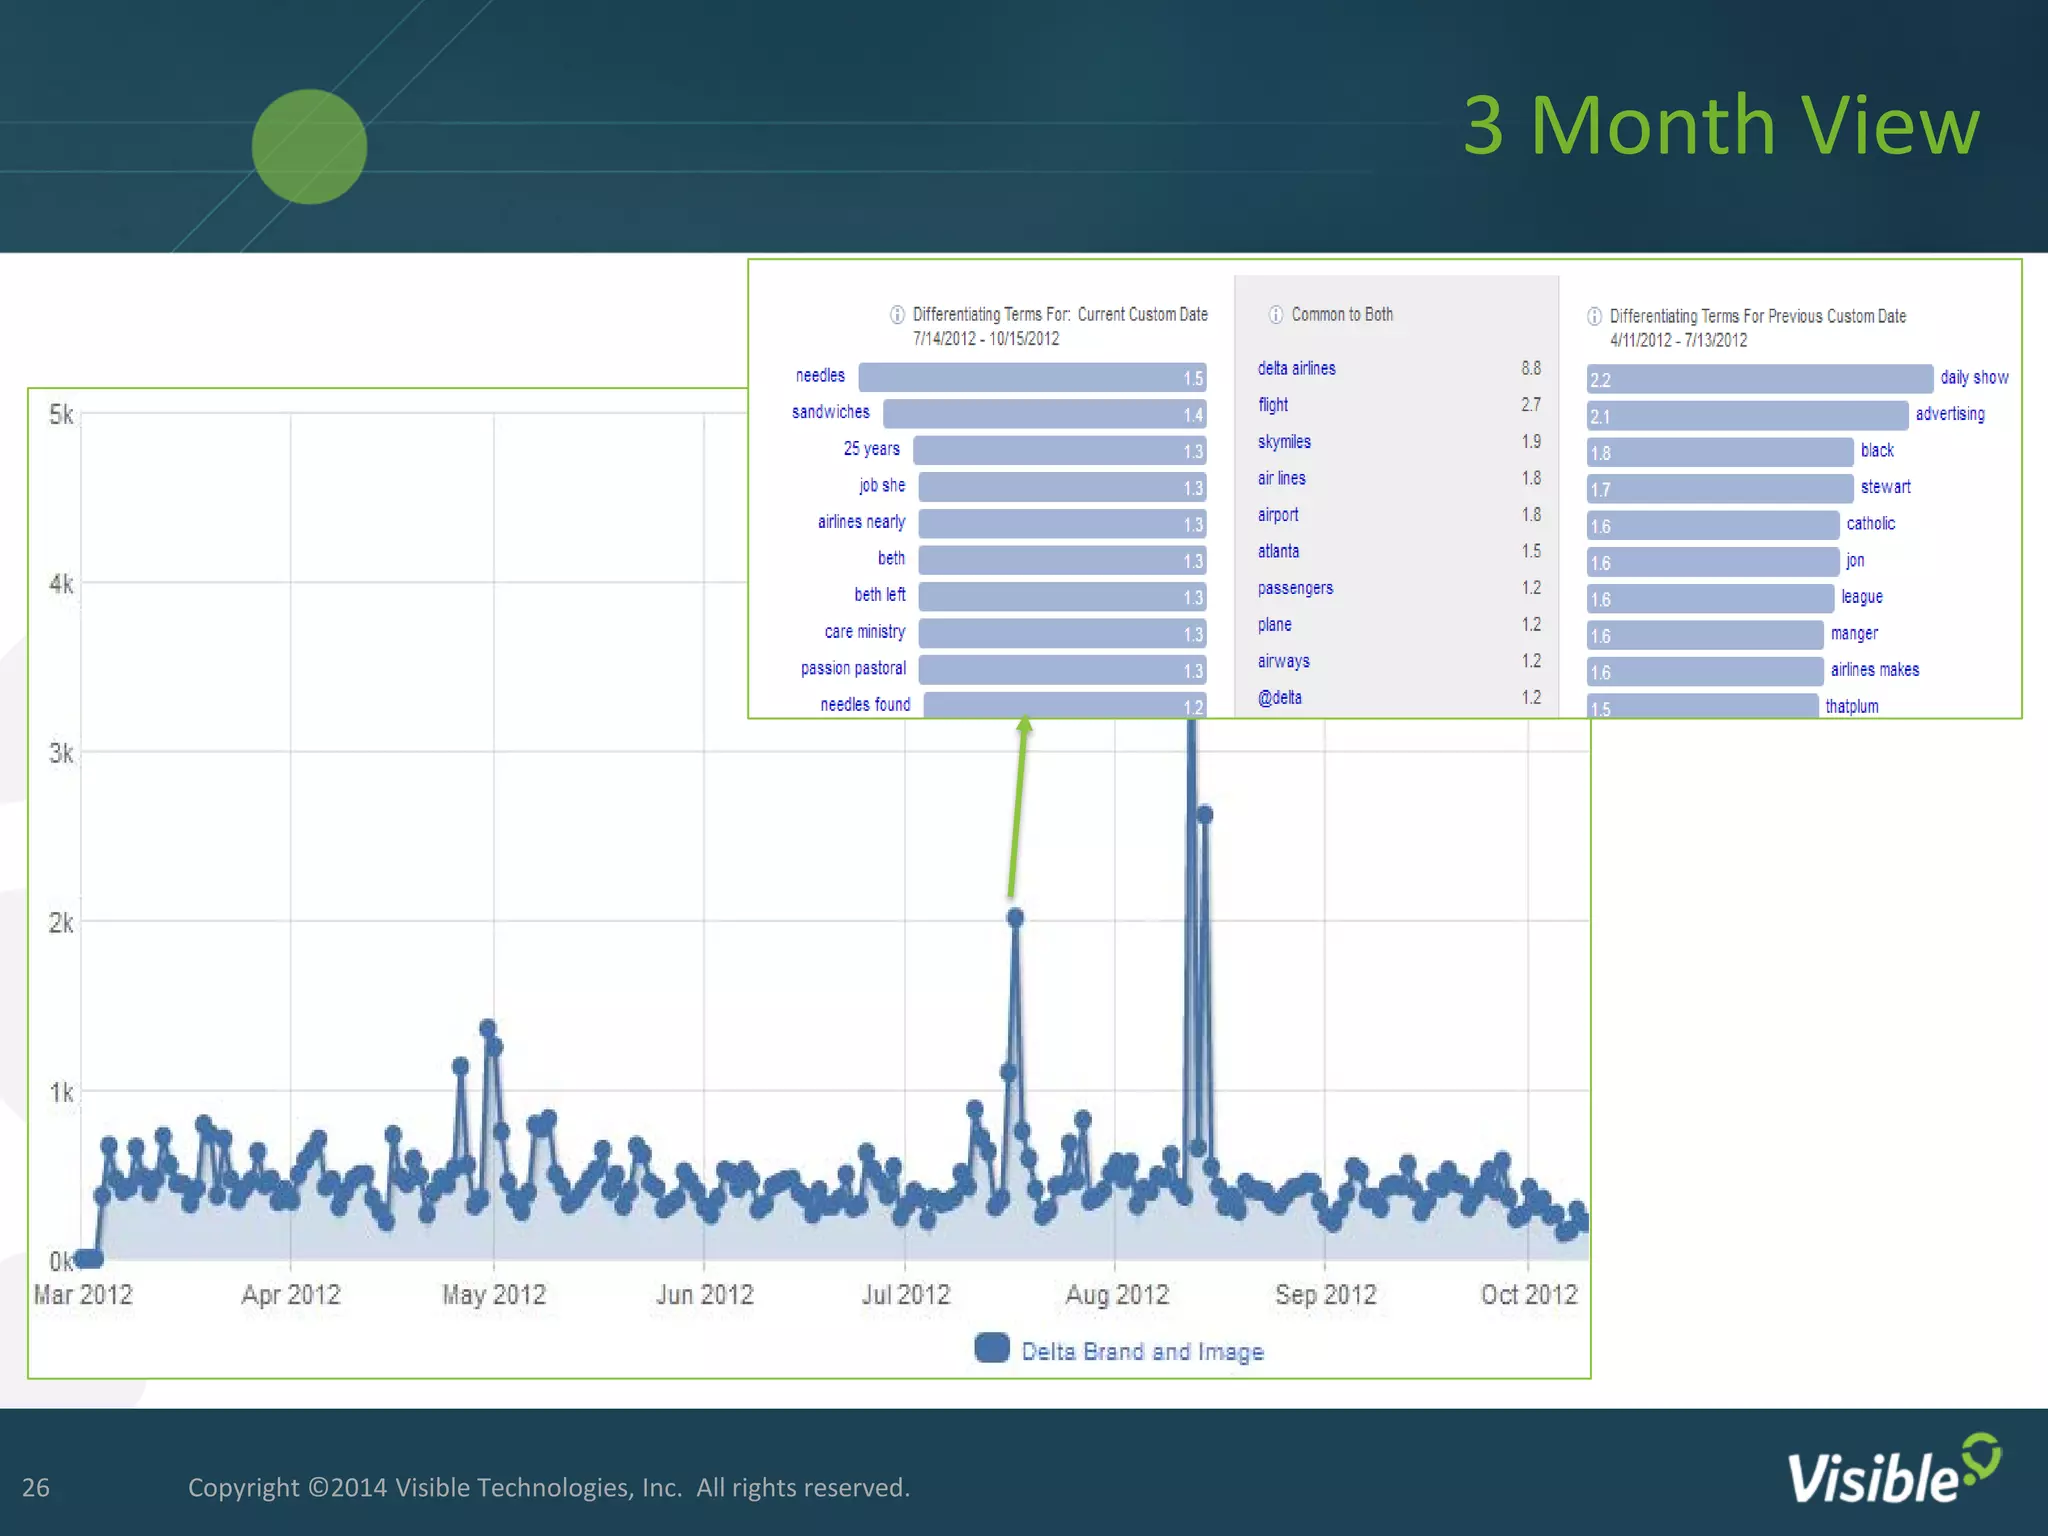
Task: Select the 'black' term
Action: 1877,451
